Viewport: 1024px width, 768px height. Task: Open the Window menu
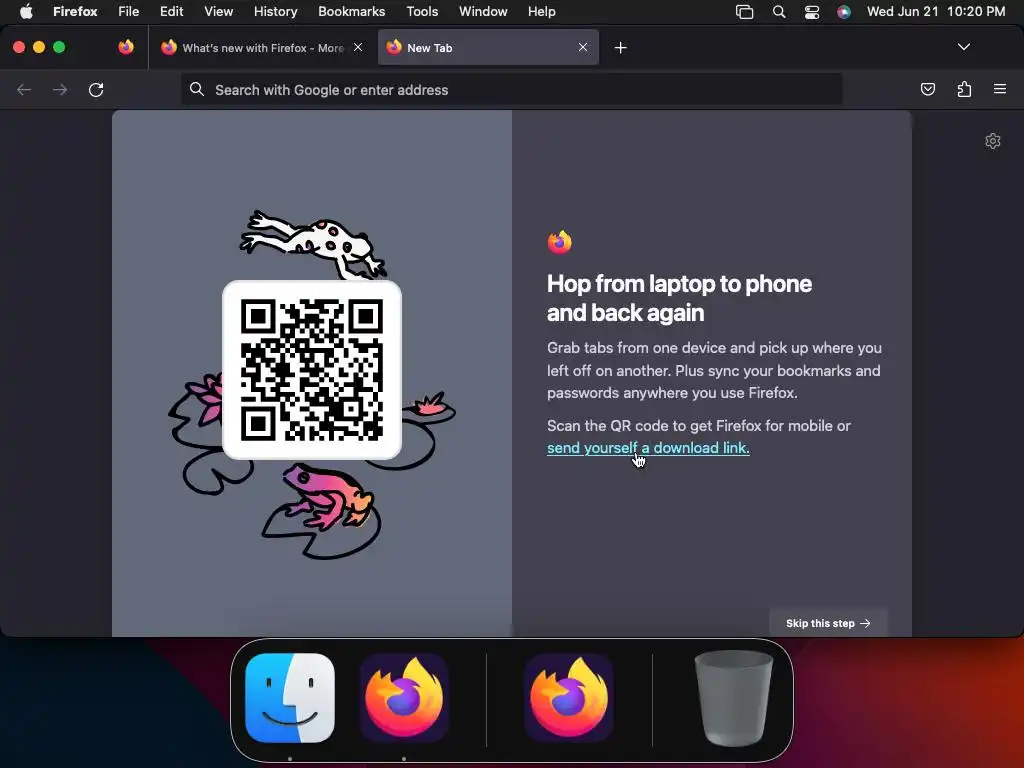(483, 12)
